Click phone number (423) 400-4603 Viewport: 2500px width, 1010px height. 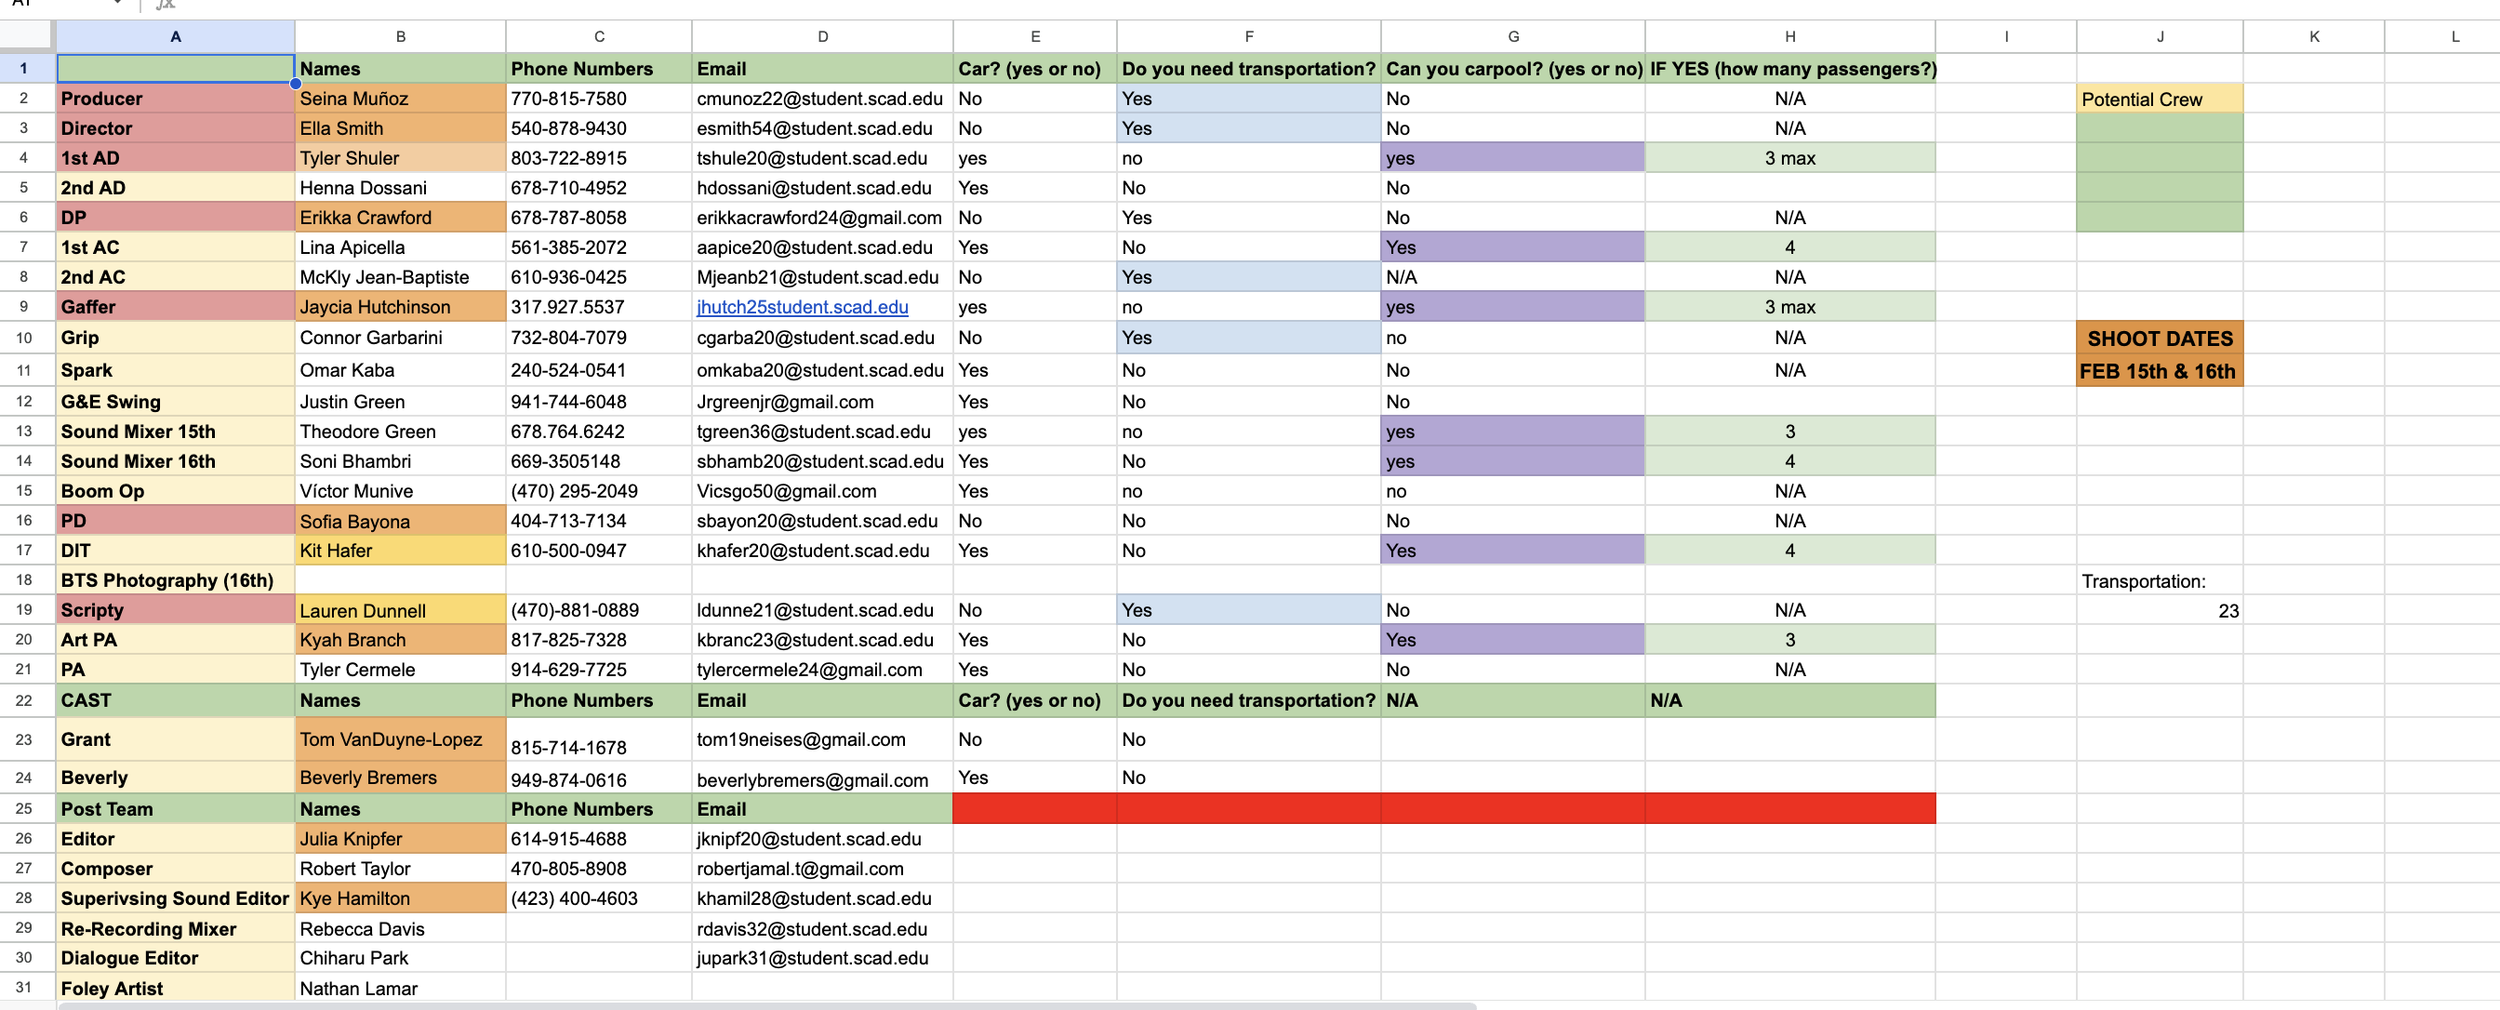(x=598, y=898)
